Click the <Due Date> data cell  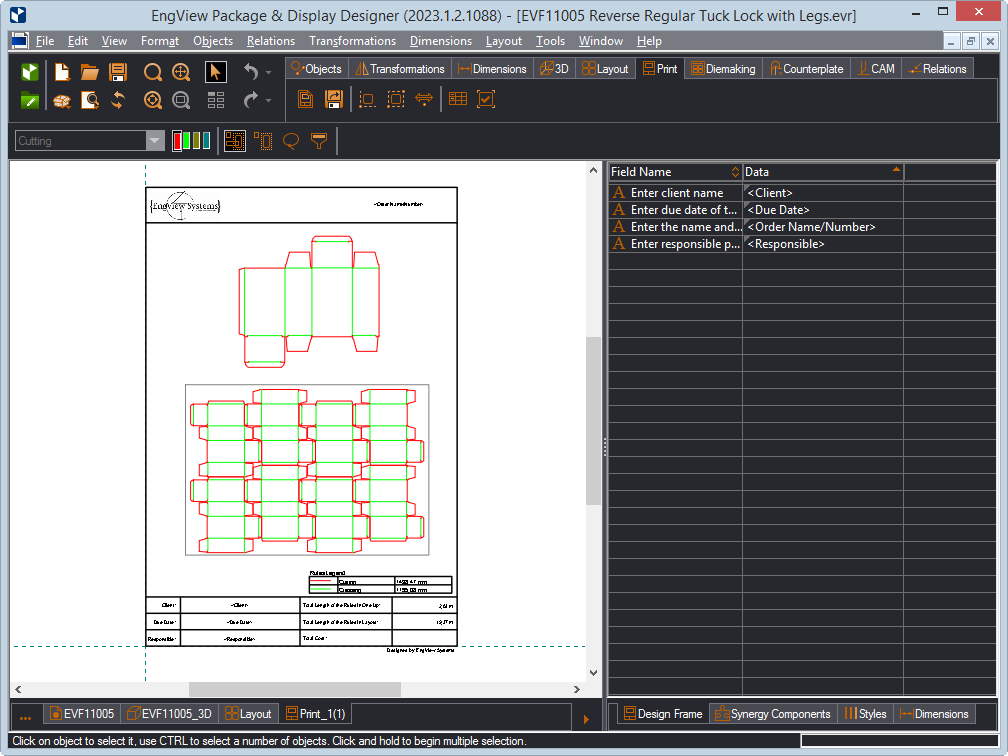823,210
